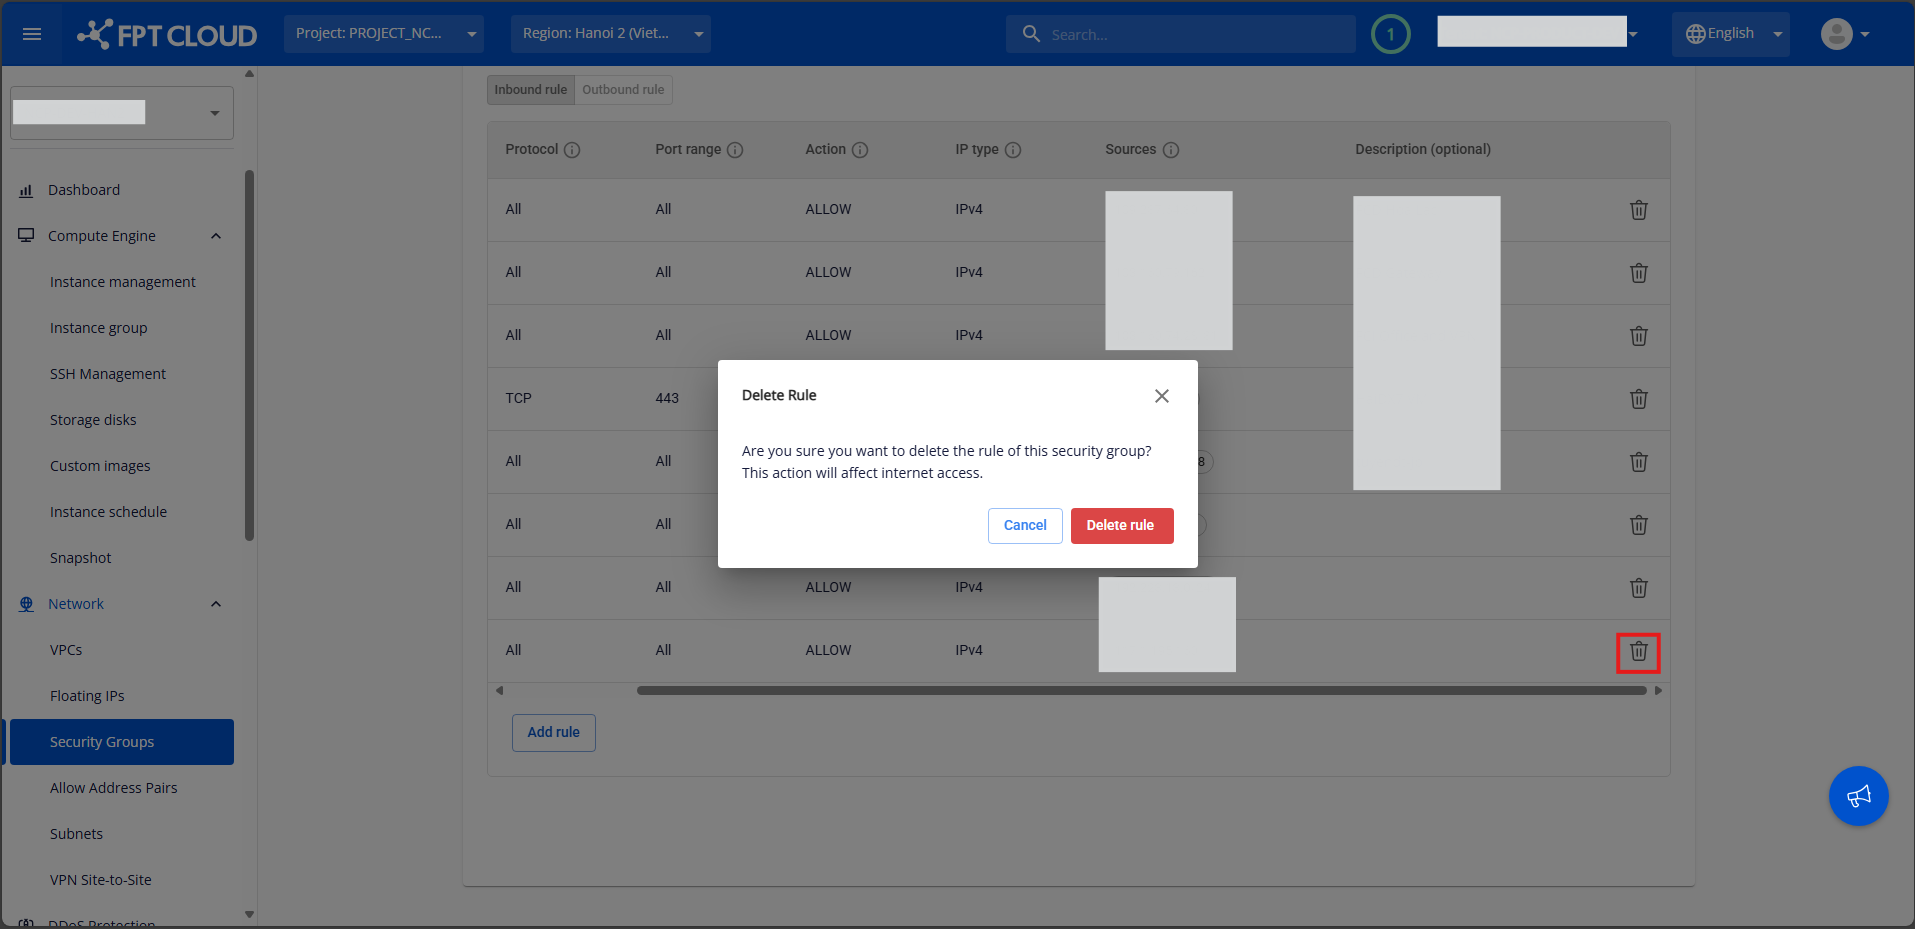The width and height of the screenshot is (1915, 929).
Task: Click the horizontal scrollbar under the rules table
Action: (1140, 691)
